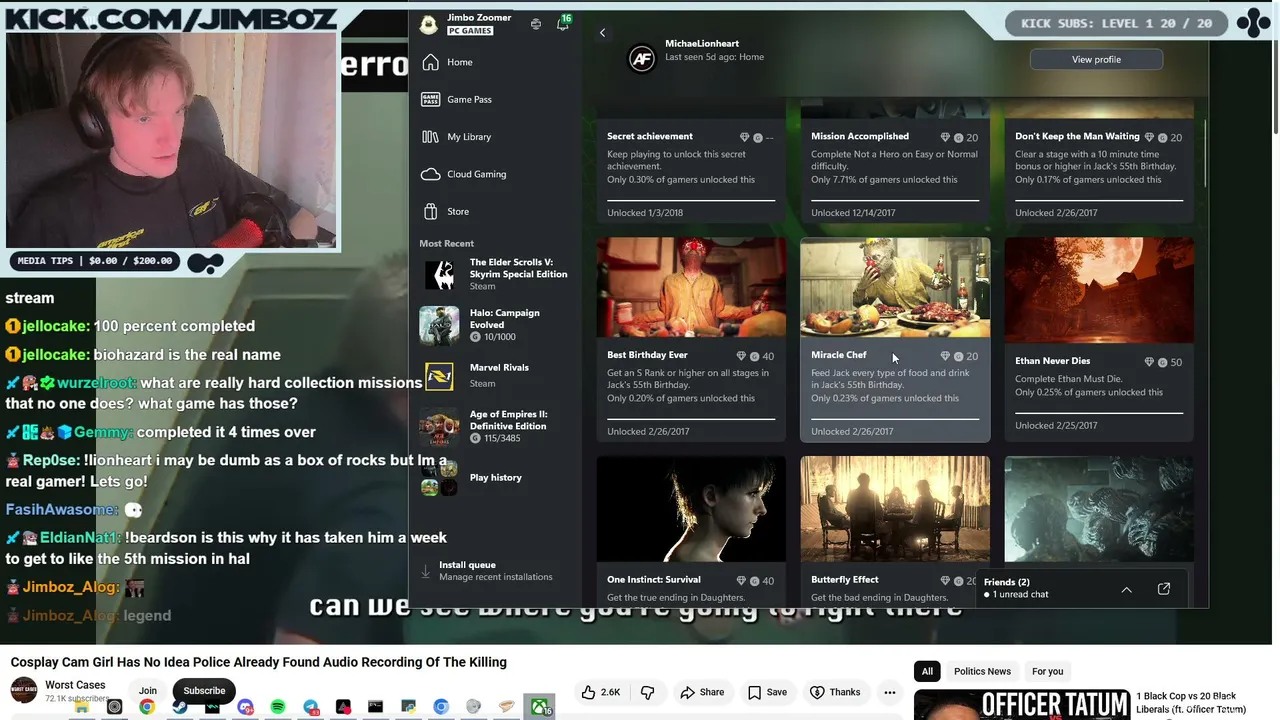The height and width of the screenshot is (720, 1280).
Task: Click the '1 unread chat' status text
Action: pyautogui.click(x=1022, y=595)
